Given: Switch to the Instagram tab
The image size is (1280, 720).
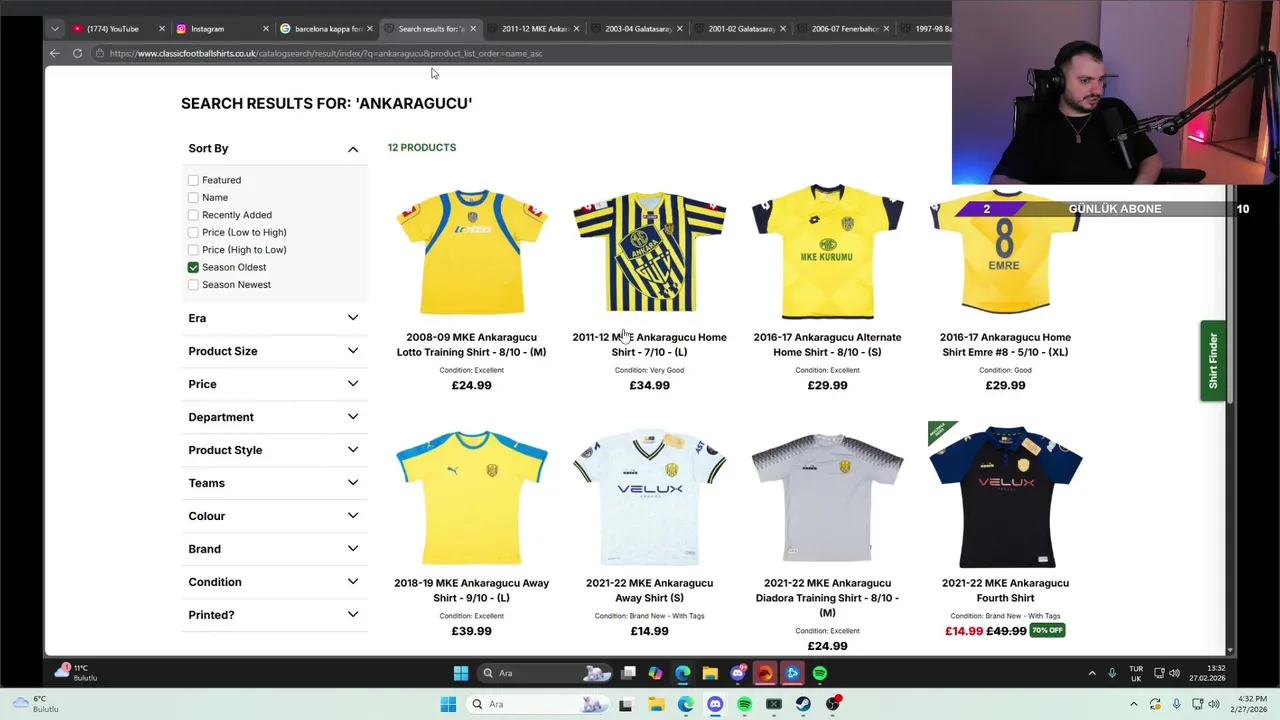Looking at the screenshot, I should coord(208,29).
